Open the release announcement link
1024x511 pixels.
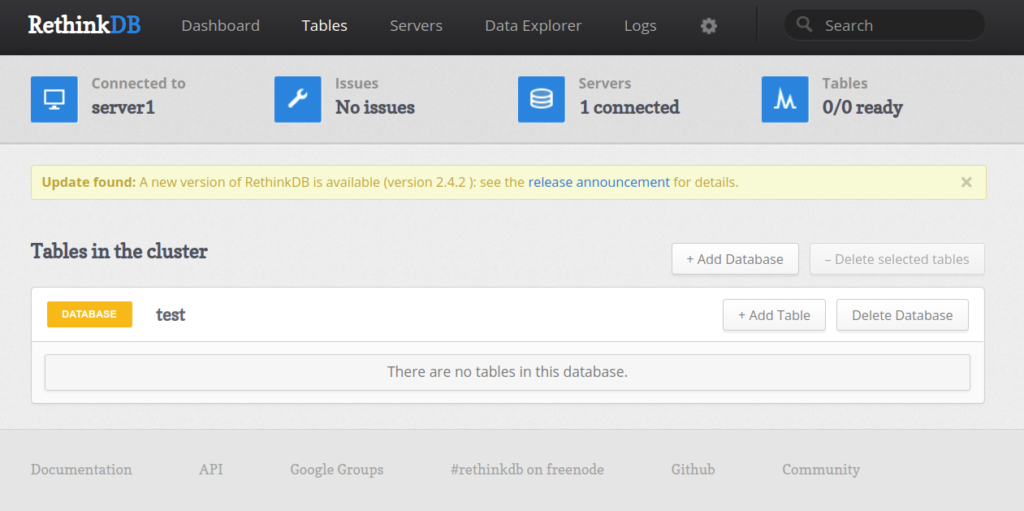[x=599, y=182]
